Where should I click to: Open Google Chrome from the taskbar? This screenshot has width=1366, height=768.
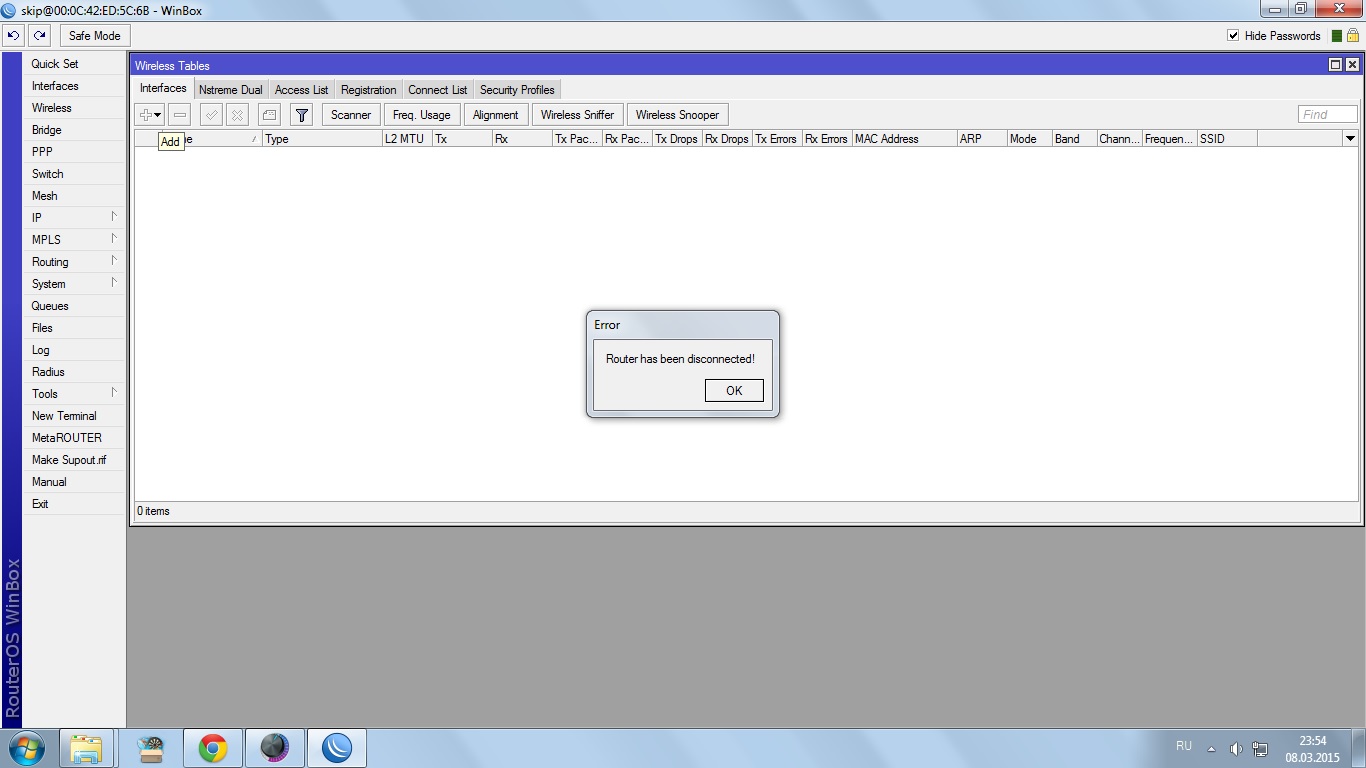click(x=212, y=748)
